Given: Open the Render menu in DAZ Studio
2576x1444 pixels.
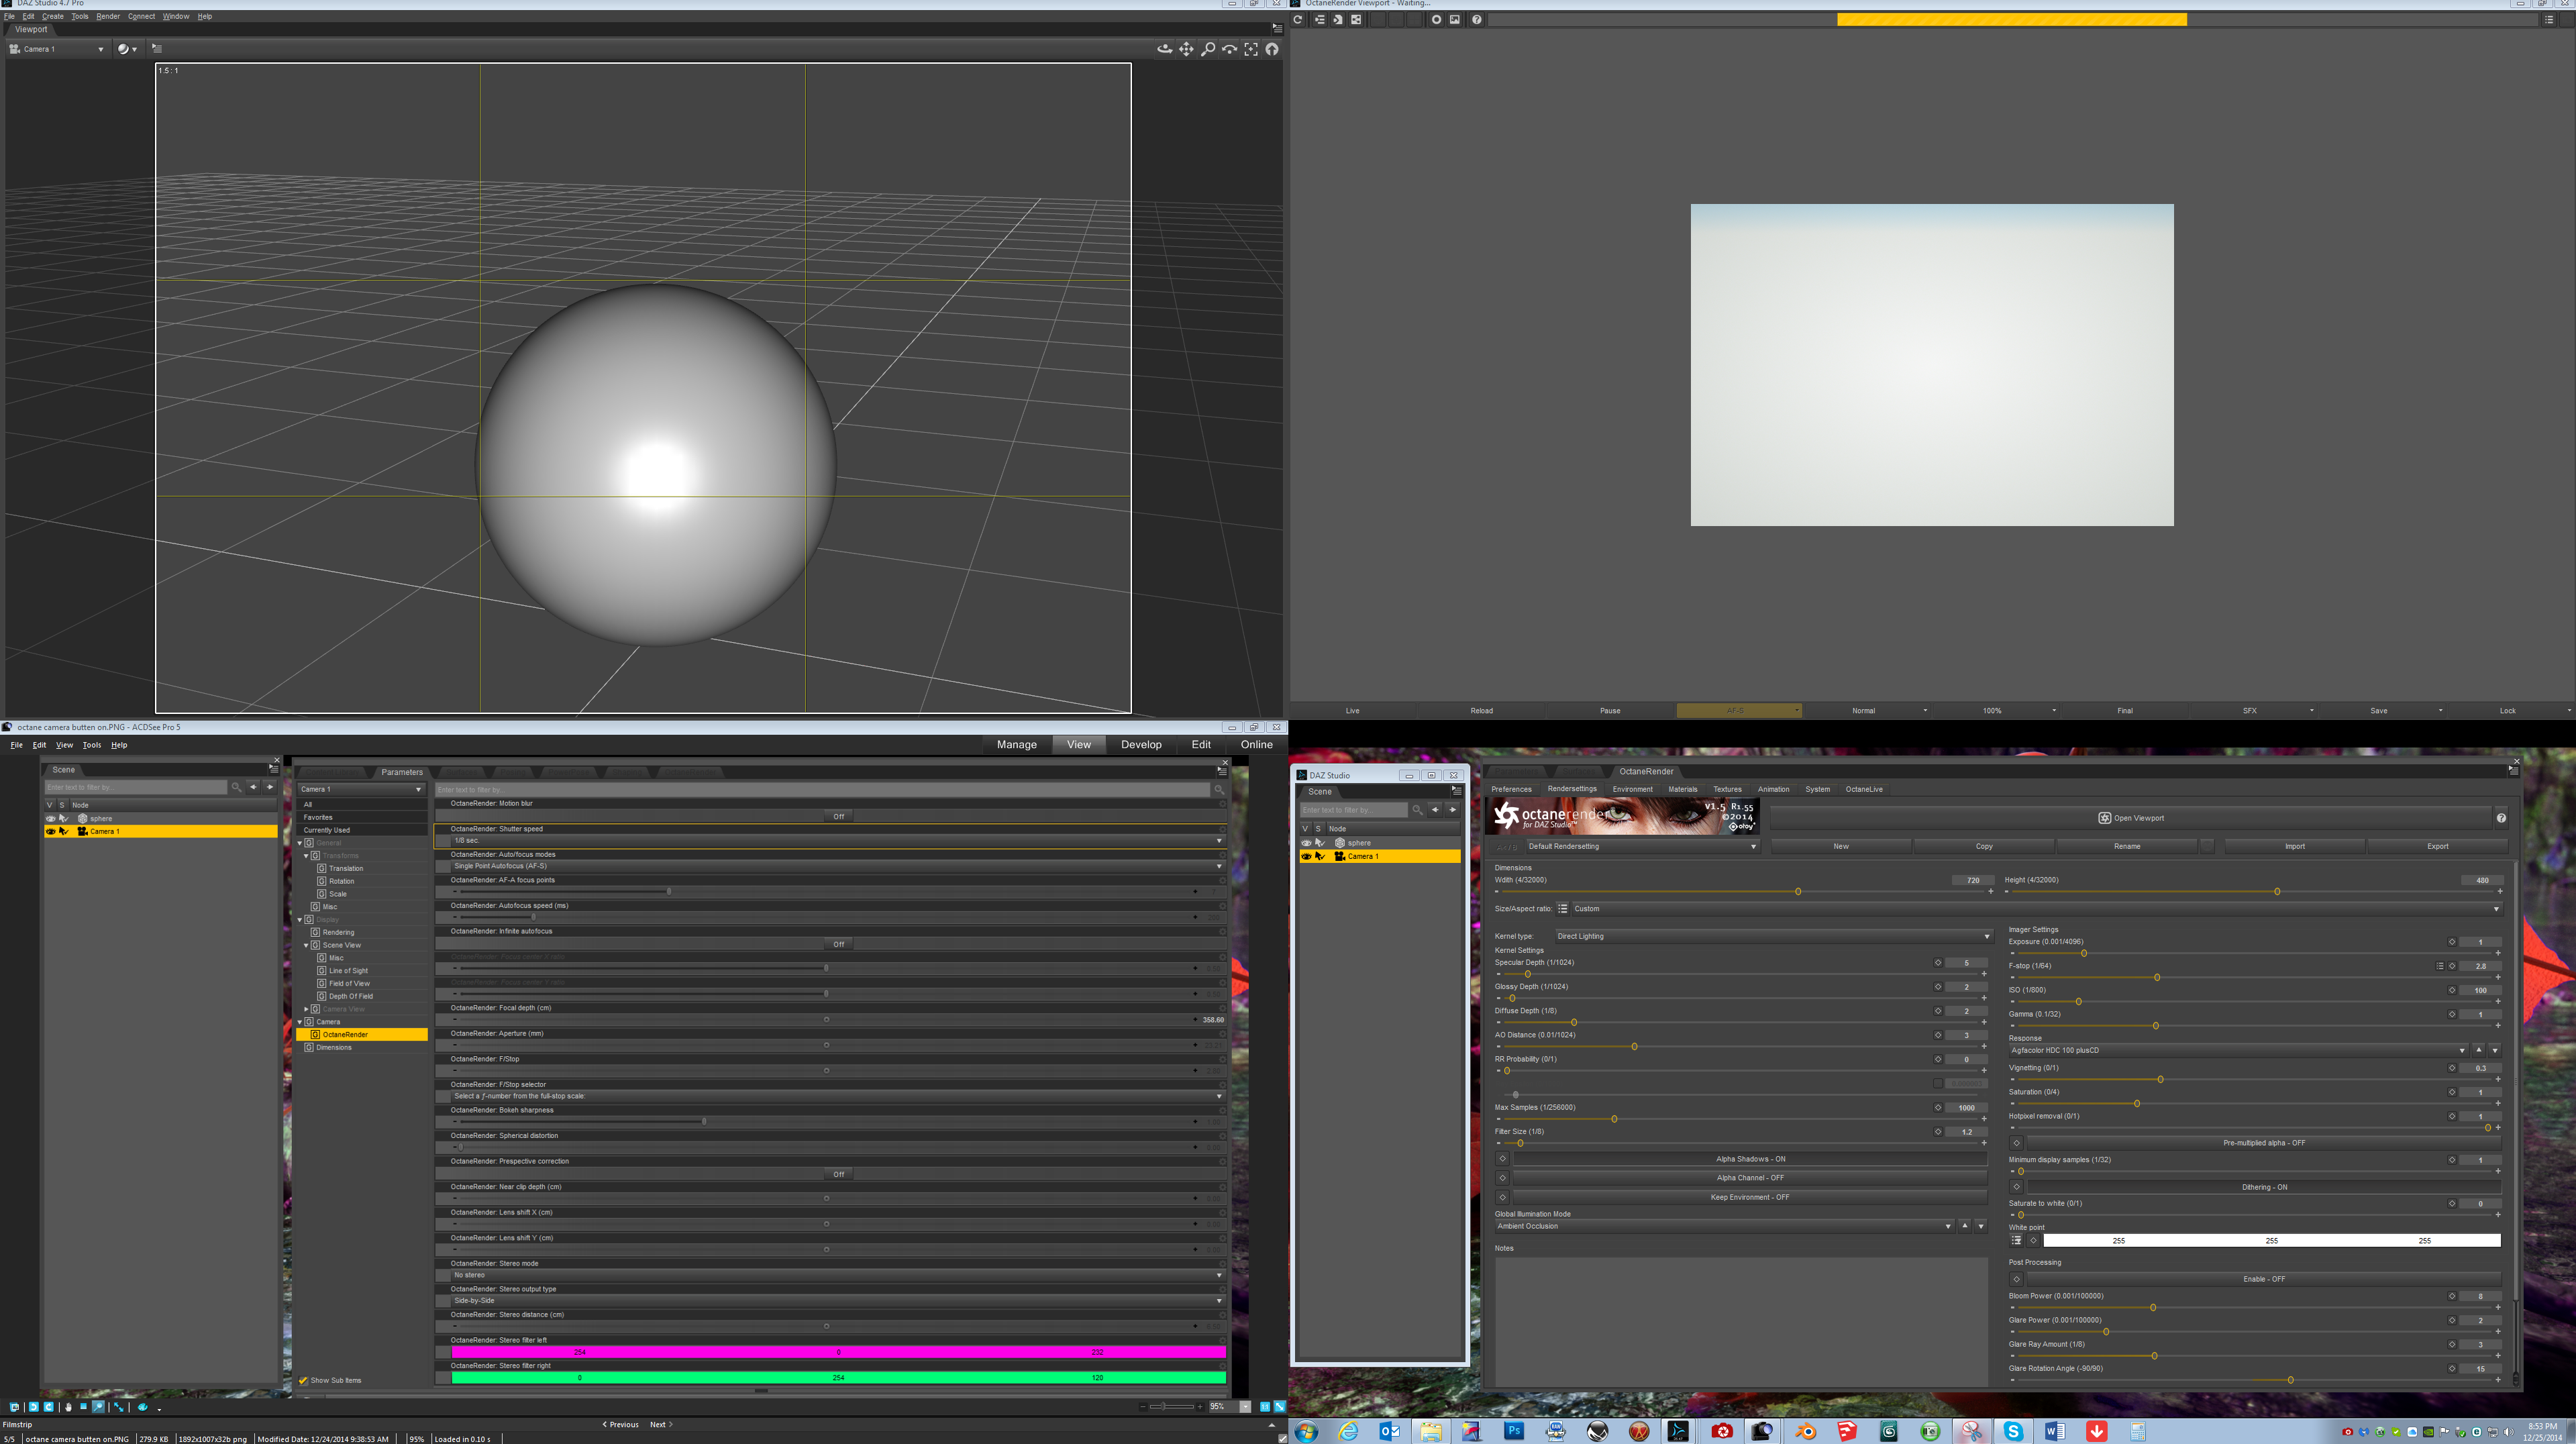Looking at the screenshot, I should 108,16.
